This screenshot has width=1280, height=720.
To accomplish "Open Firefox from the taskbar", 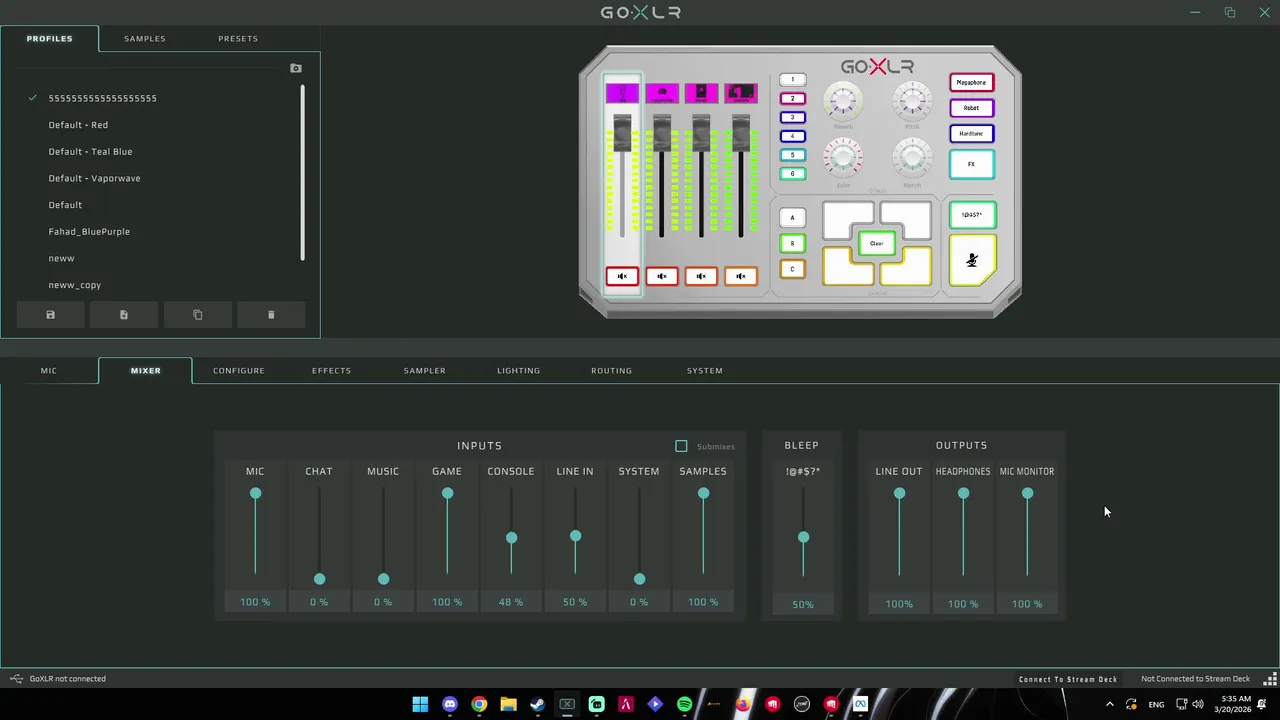I will click(743, 704).
